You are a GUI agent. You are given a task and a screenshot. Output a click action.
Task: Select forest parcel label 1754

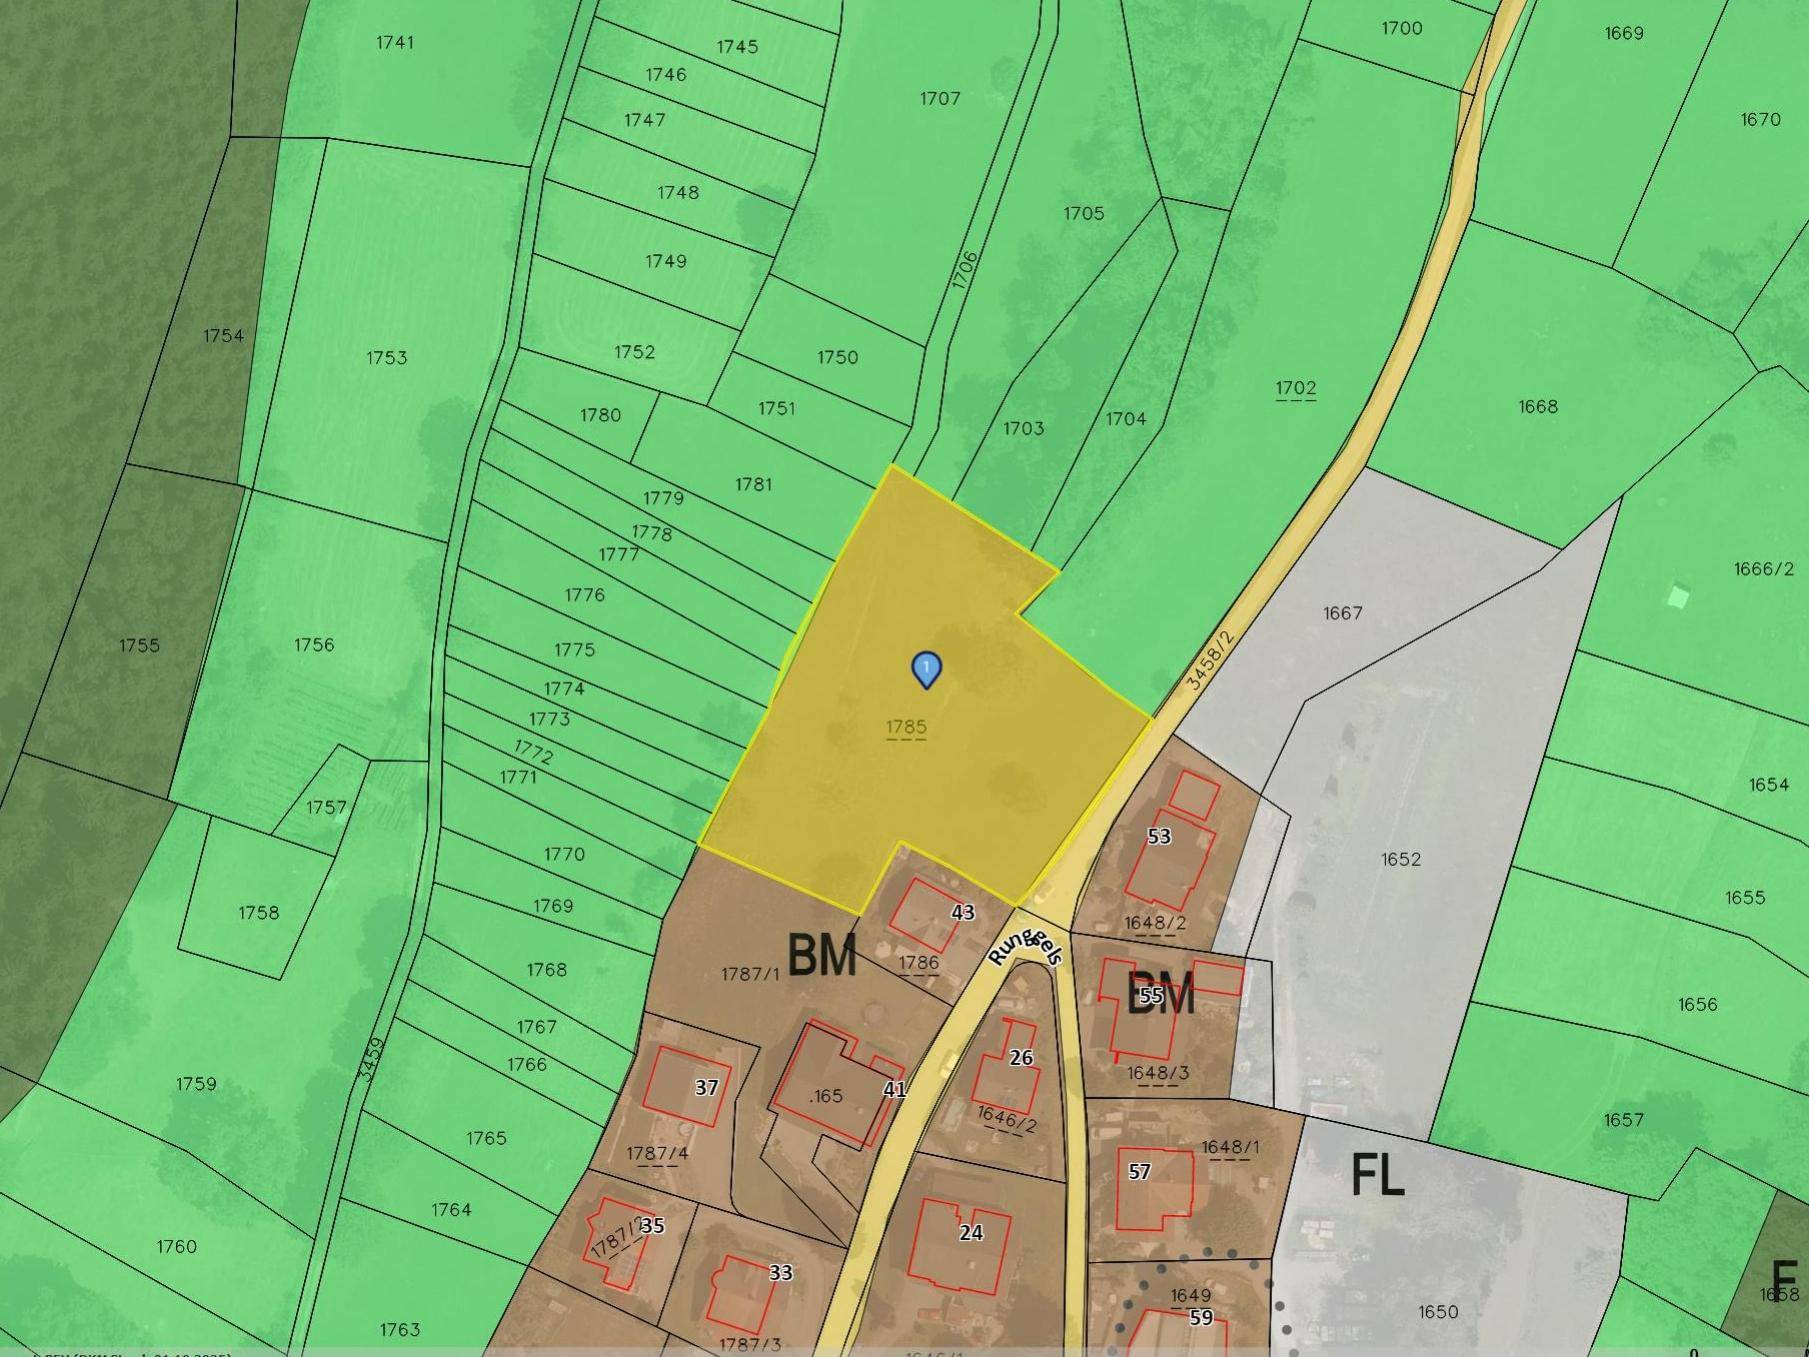(x=223, y=335)
